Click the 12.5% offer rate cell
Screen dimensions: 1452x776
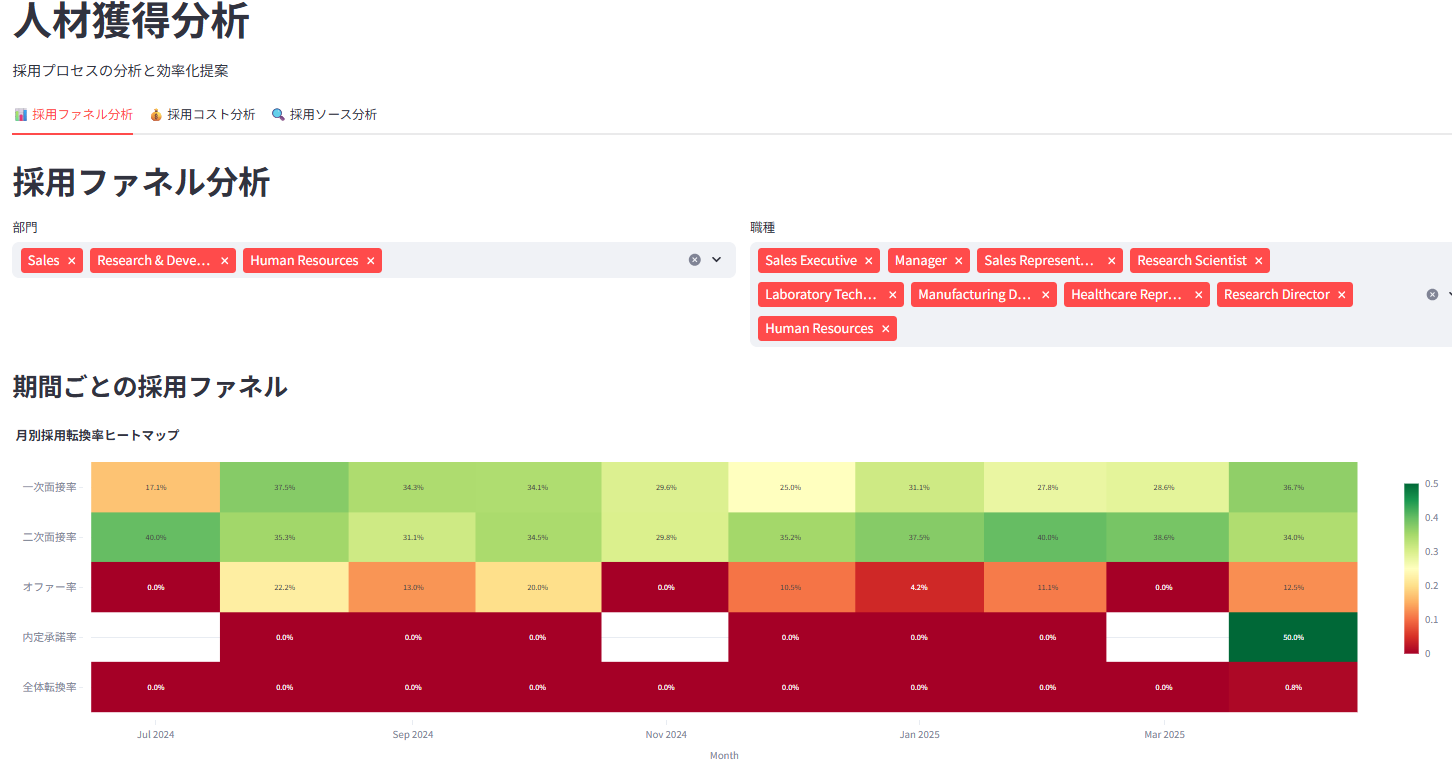[x=1293, y=587]
